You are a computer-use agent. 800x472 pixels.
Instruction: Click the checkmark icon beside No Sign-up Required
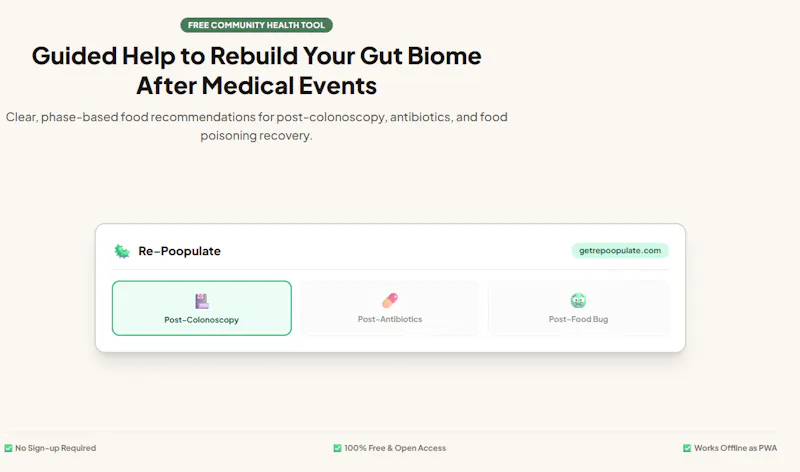8,448
